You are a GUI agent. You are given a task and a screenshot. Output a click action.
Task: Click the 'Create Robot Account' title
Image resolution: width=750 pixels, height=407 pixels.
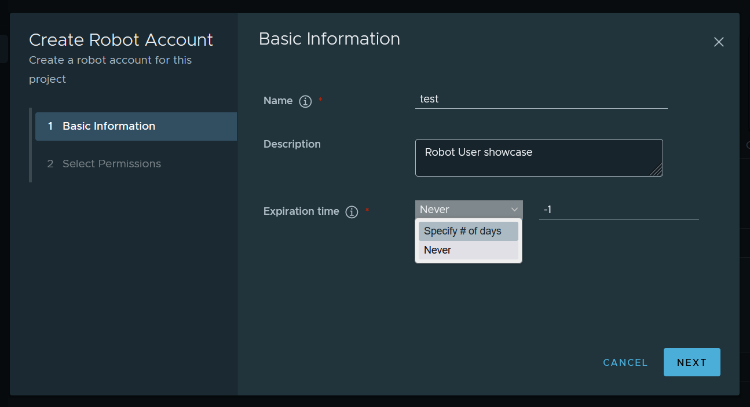click(x=121, y=40)
